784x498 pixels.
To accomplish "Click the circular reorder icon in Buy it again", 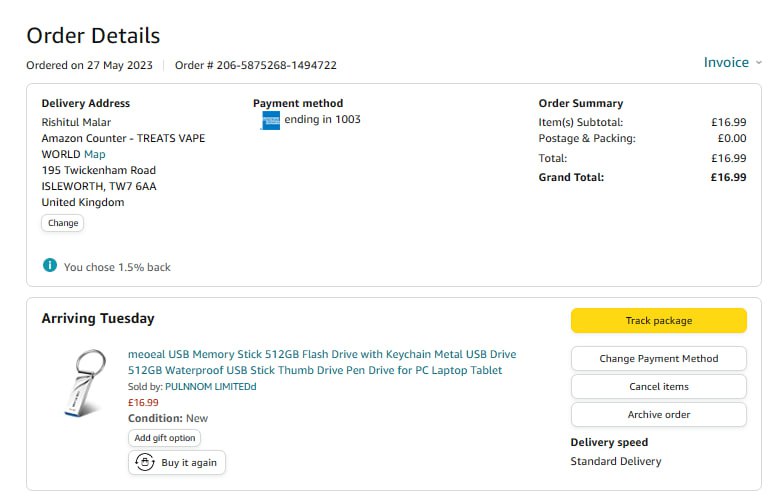I will coord(145,463).
